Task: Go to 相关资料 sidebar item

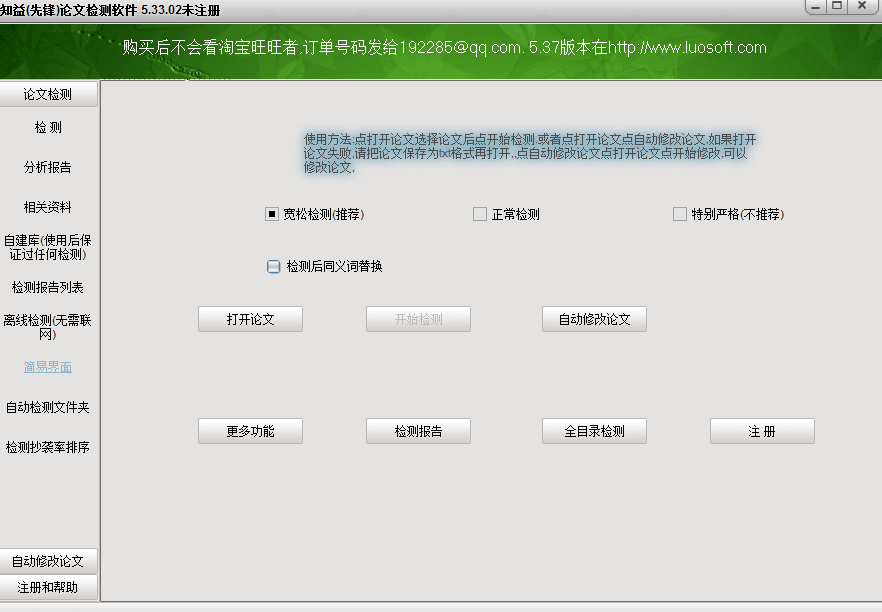Action: point(48,207)
